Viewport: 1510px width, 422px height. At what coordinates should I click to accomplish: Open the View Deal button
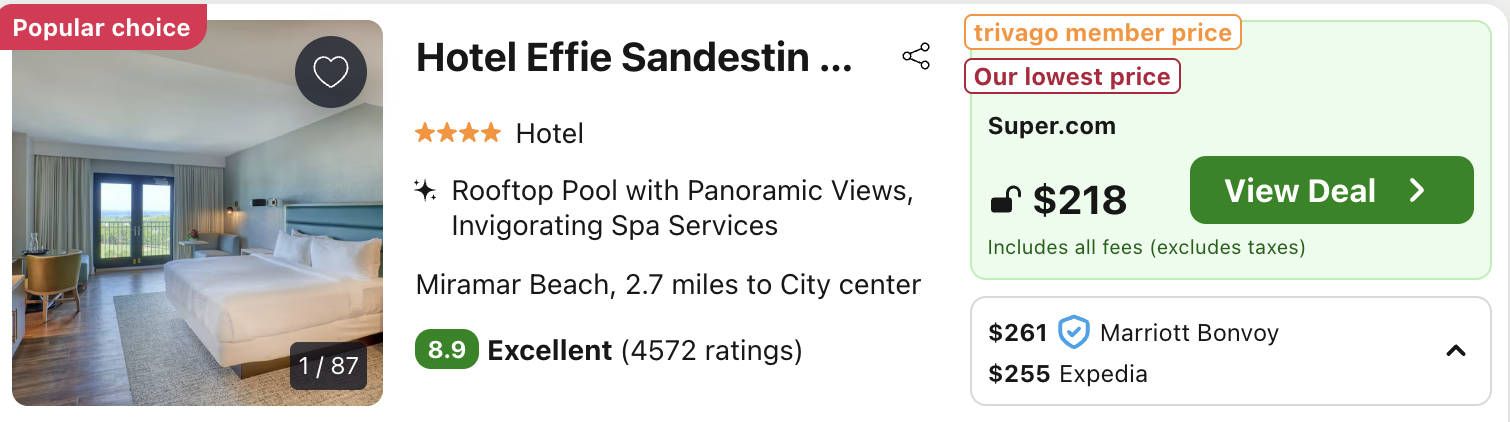click(x=1332, y=190)
